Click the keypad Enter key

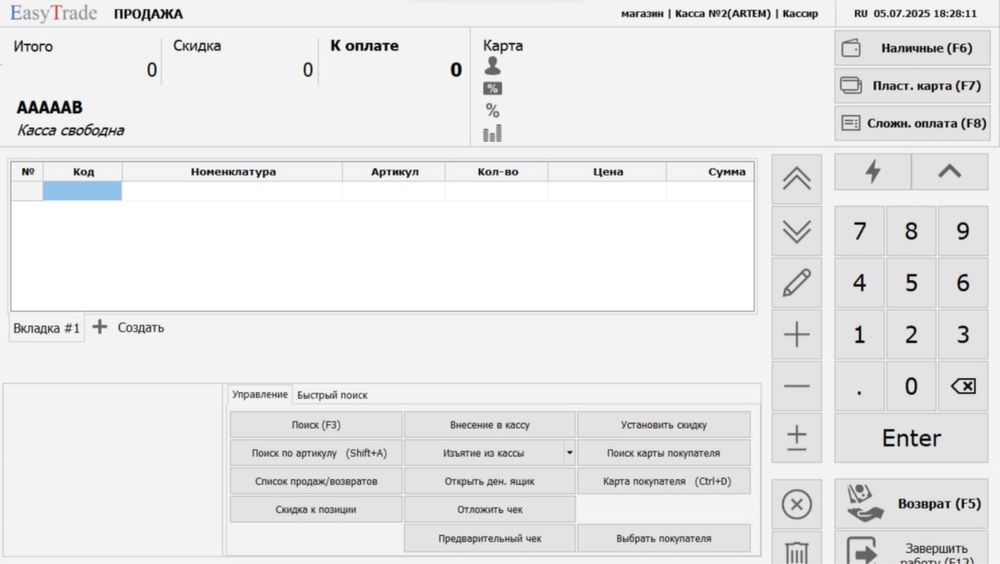pyautogui.click(x=911, y=438)
